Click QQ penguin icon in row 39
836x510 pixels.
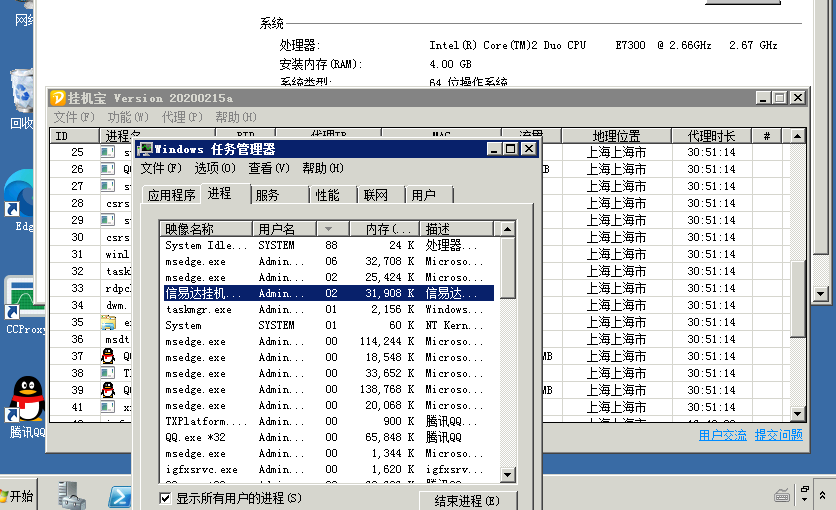point(108,390)
